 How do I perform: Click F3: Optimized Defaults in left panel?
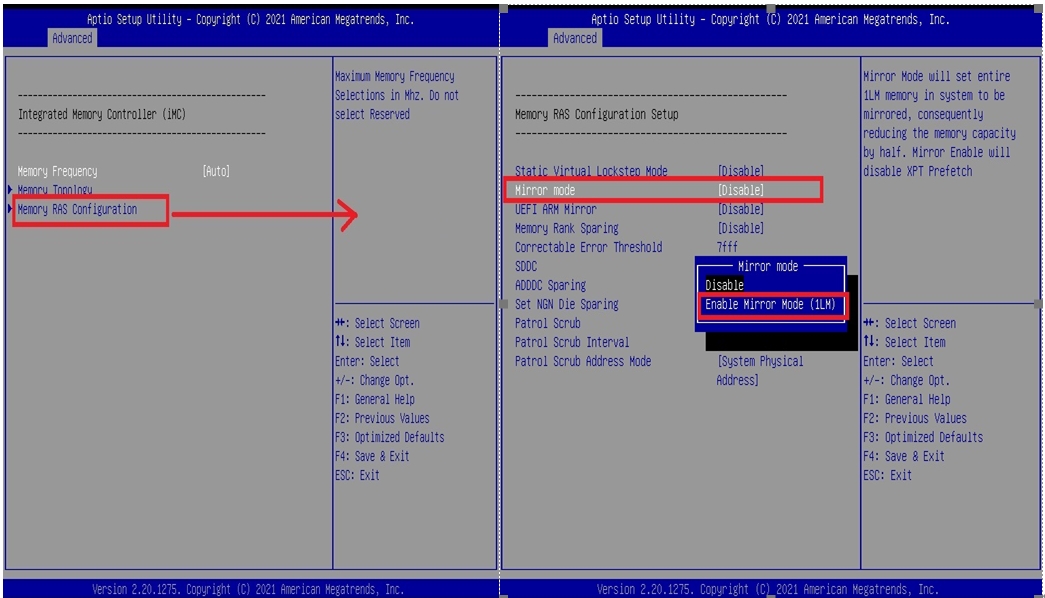pos(389,437)
